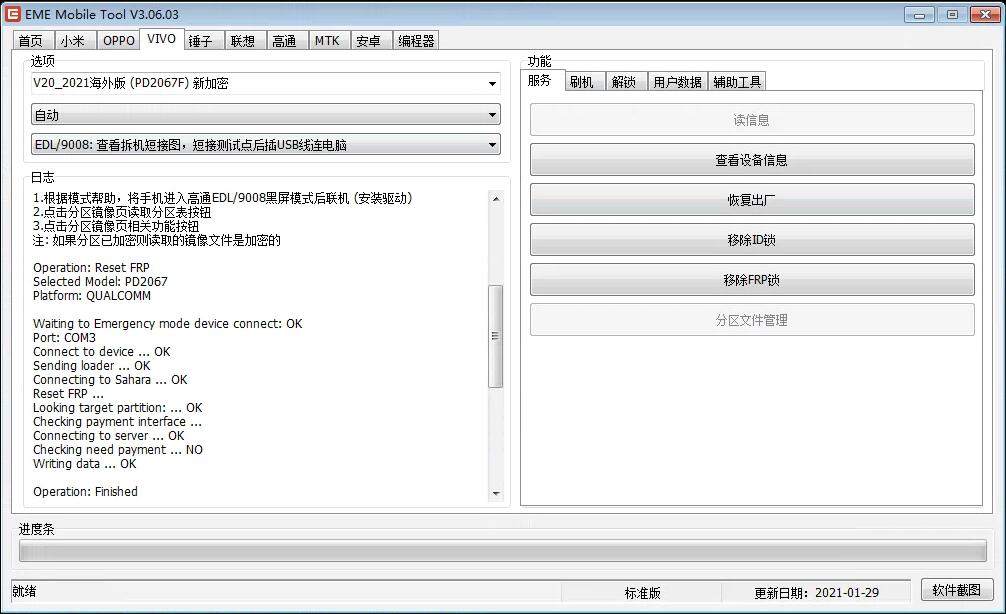Click the 移除ID锁 button

[x=752, y=239]
